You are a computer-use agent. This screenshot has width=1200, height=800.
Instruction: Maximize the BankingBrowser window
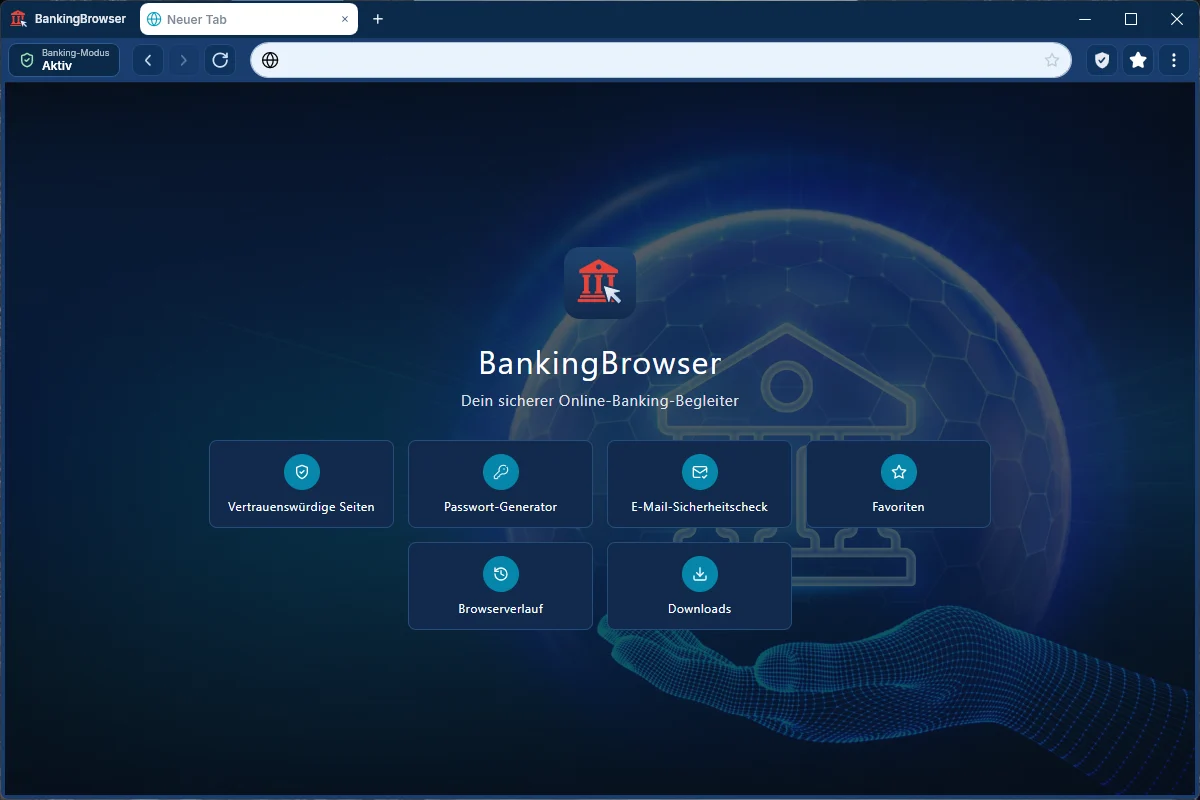click(x=1131, y=19)
